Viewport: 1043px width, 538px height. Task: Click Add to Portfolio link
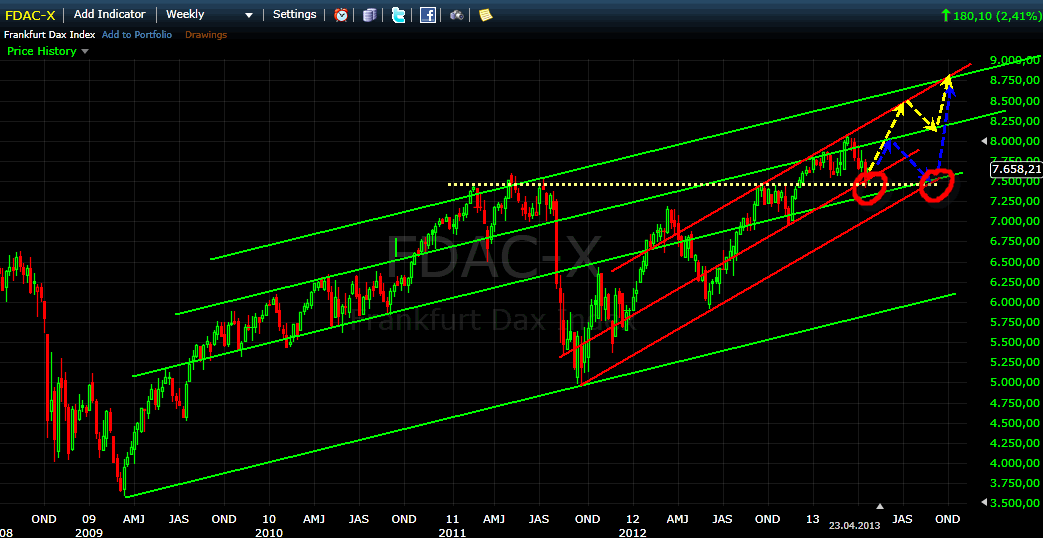(x=136, y=35)
